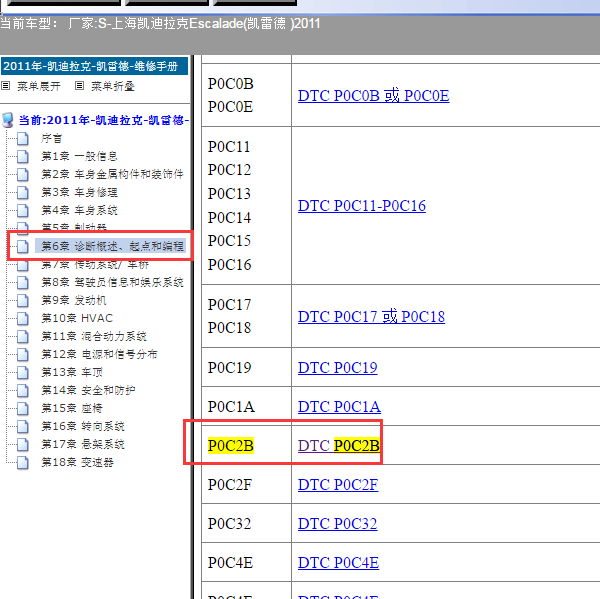Expand all menus with 菜单展开
The width and height of the screenshot is (600, 599).
tap(38, 86)
